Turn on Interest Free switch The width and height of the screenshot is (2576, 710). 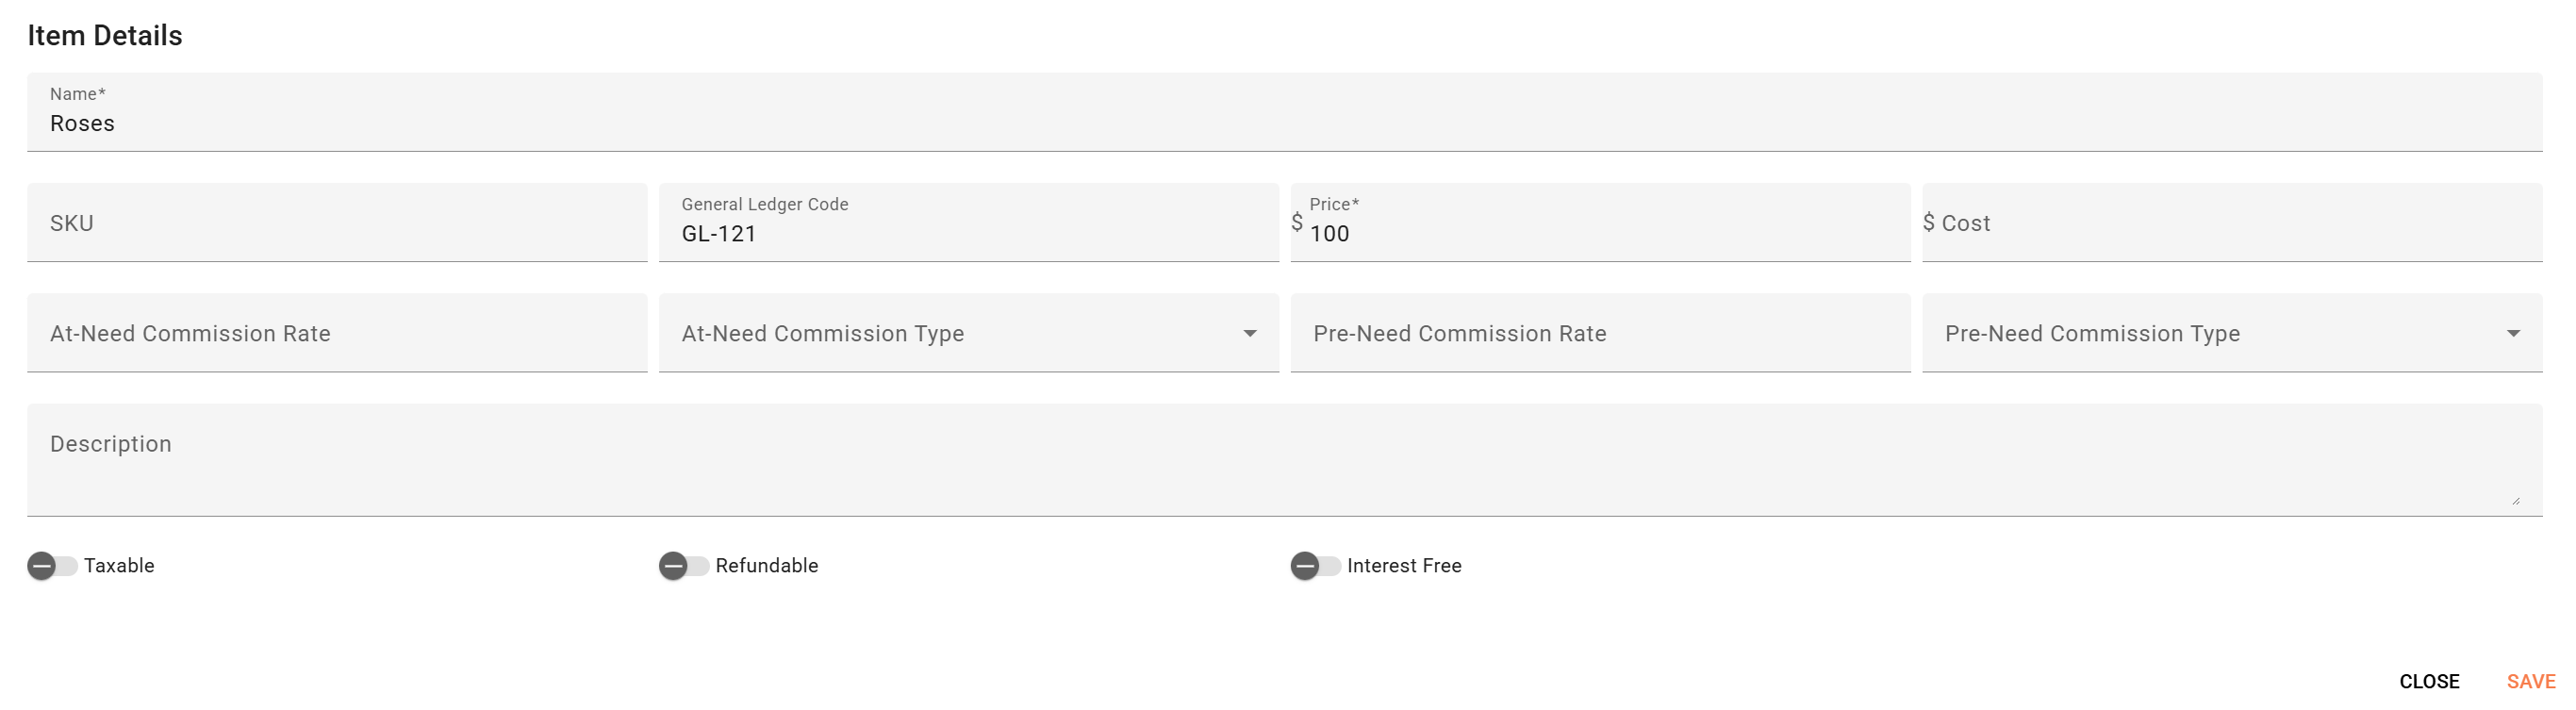[1315, 566]
